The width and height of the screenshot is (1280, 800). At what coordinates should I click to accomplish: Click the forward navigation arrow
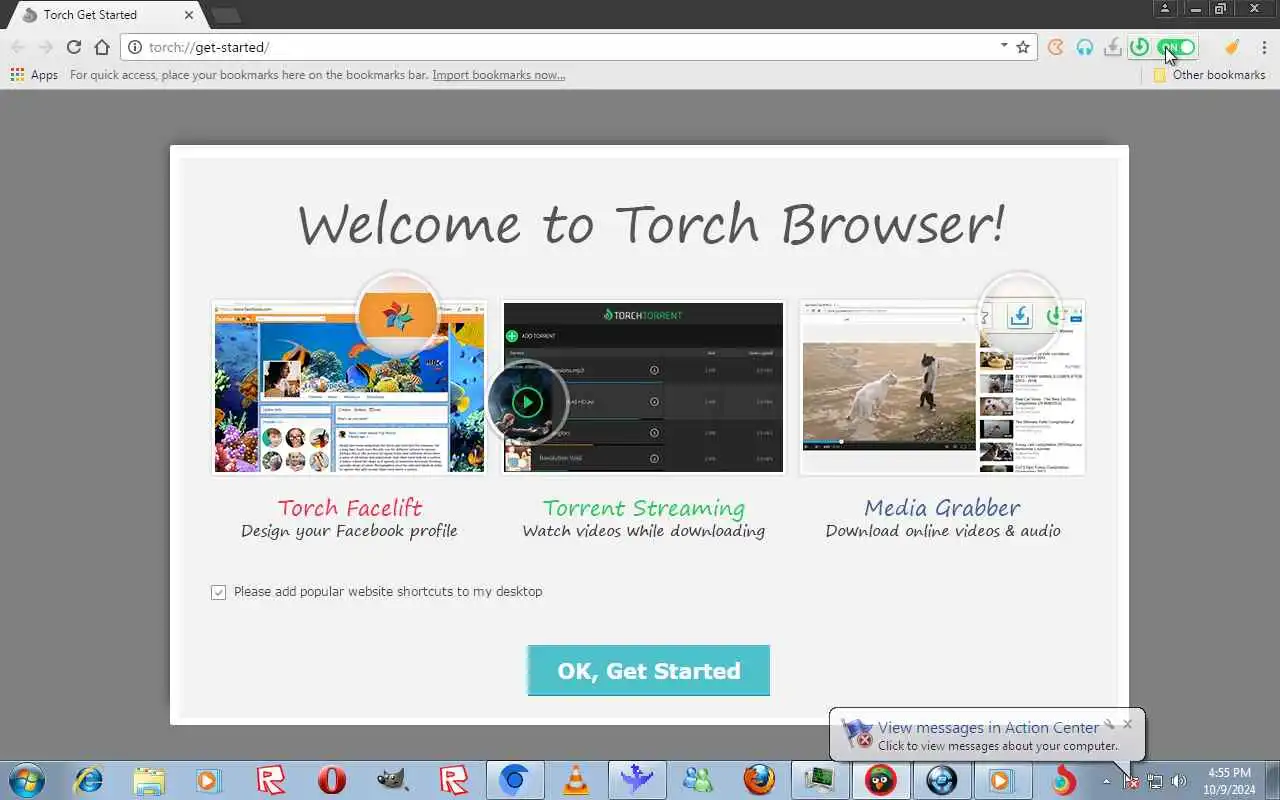46,47
